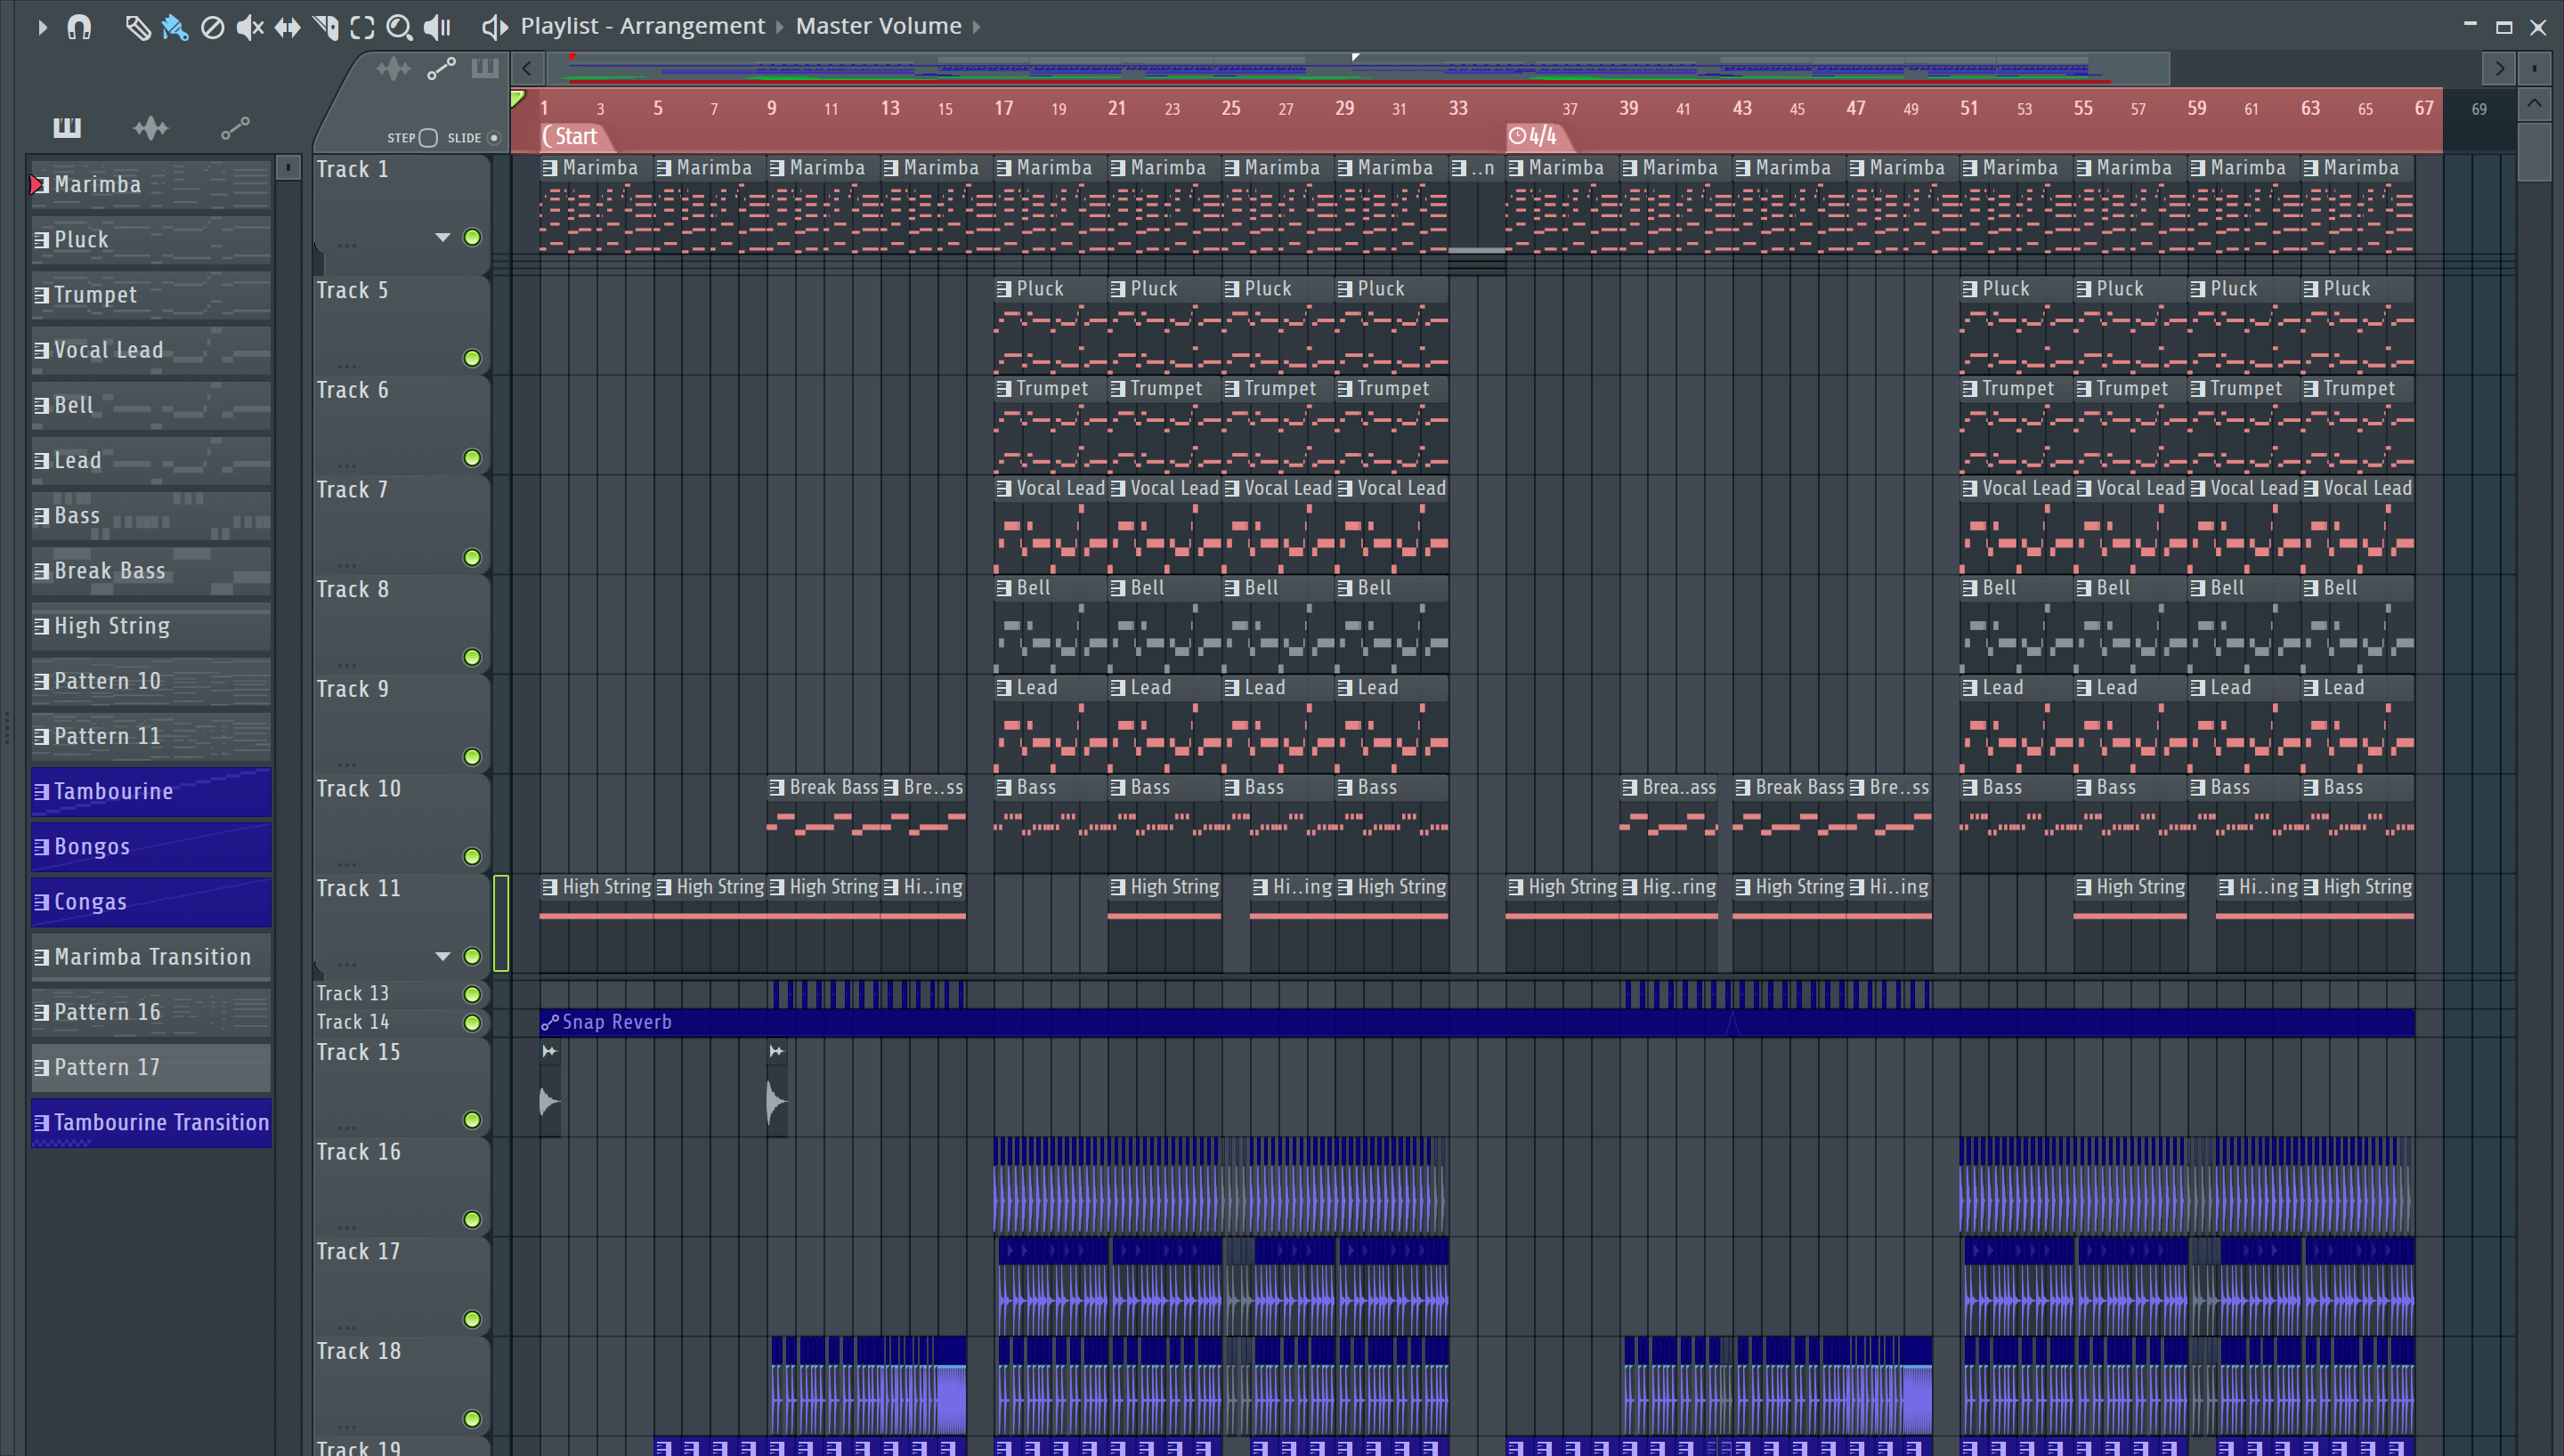This screenshot has width=2564, height=1456.
Task: Select the Marimba Transition pattern
Action: tap(151, 957)
